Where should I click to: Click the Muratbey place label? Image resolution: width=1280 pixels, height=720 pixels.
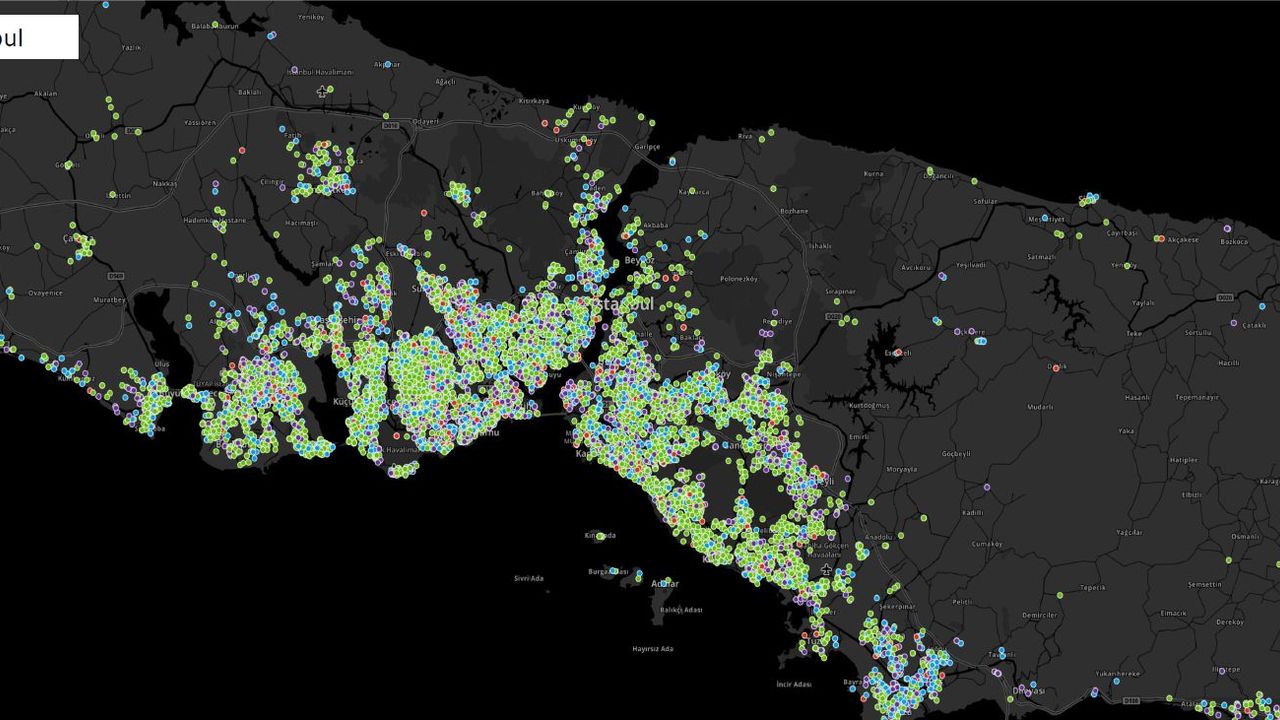109,299
